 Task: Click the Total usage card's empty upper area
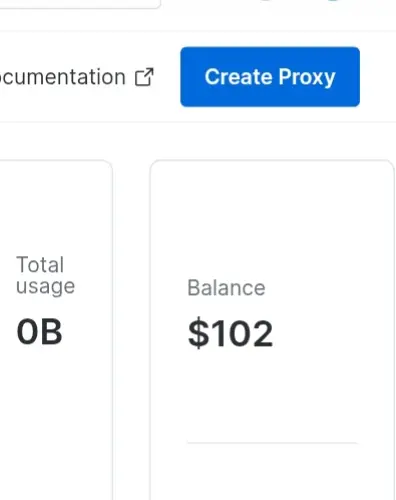click(55, 207)
